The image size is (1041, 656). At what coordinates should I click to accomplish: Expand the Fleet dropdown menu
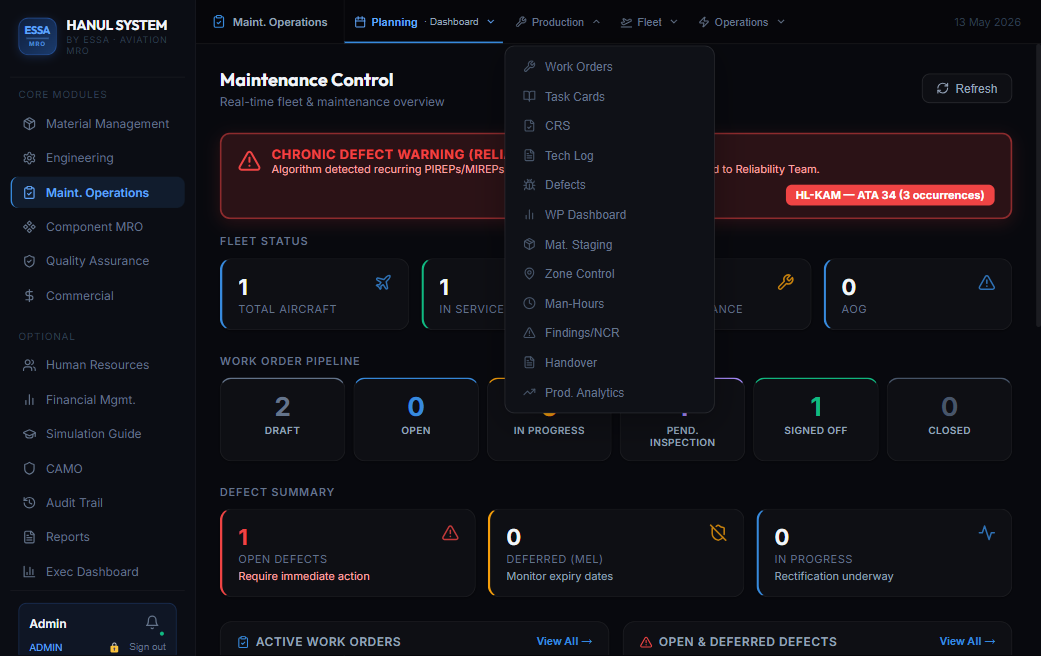pyautogui.click(x=649, y=22)
